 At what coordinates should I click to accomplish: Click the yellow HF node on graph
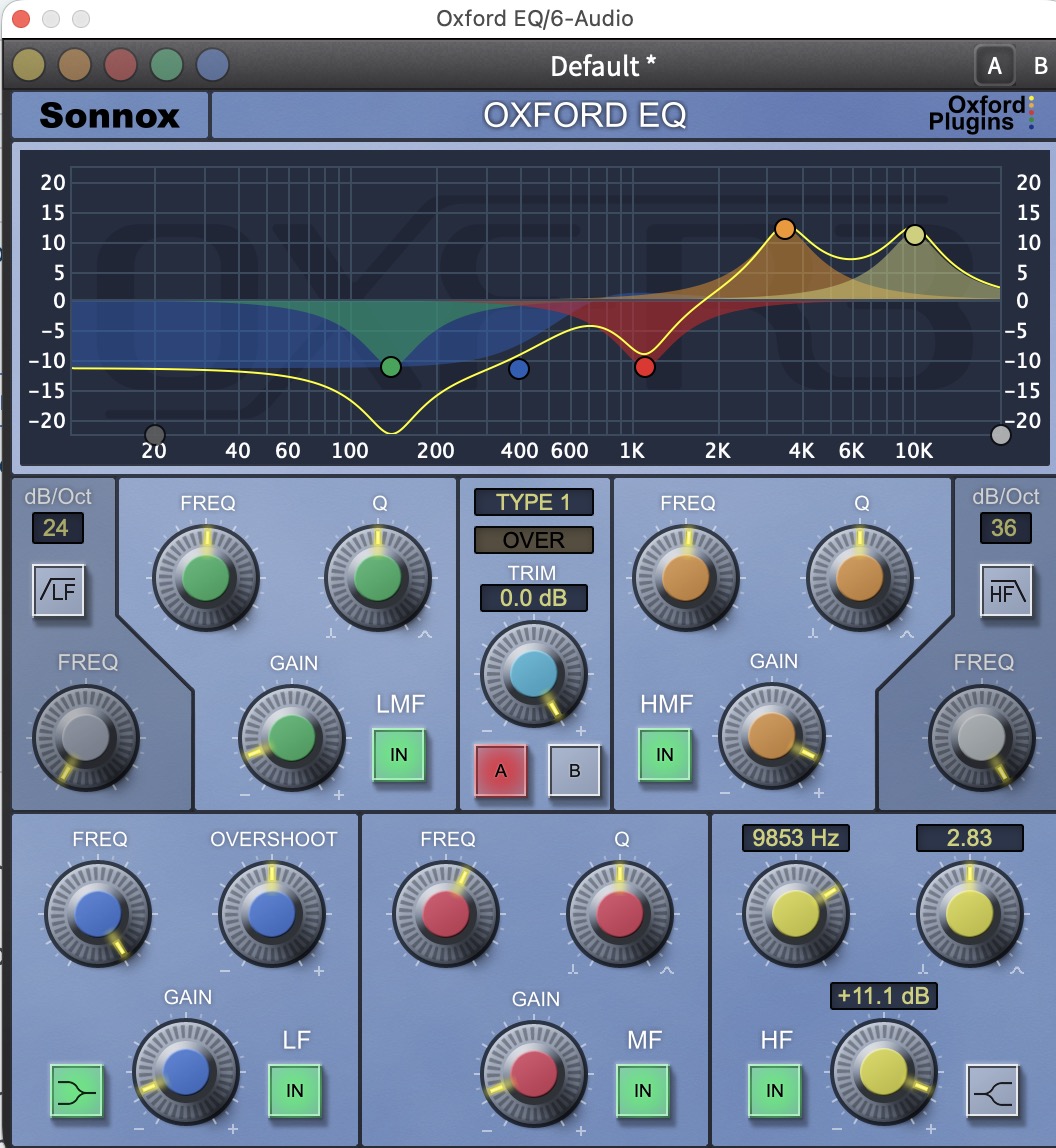[x=915, y=235]
